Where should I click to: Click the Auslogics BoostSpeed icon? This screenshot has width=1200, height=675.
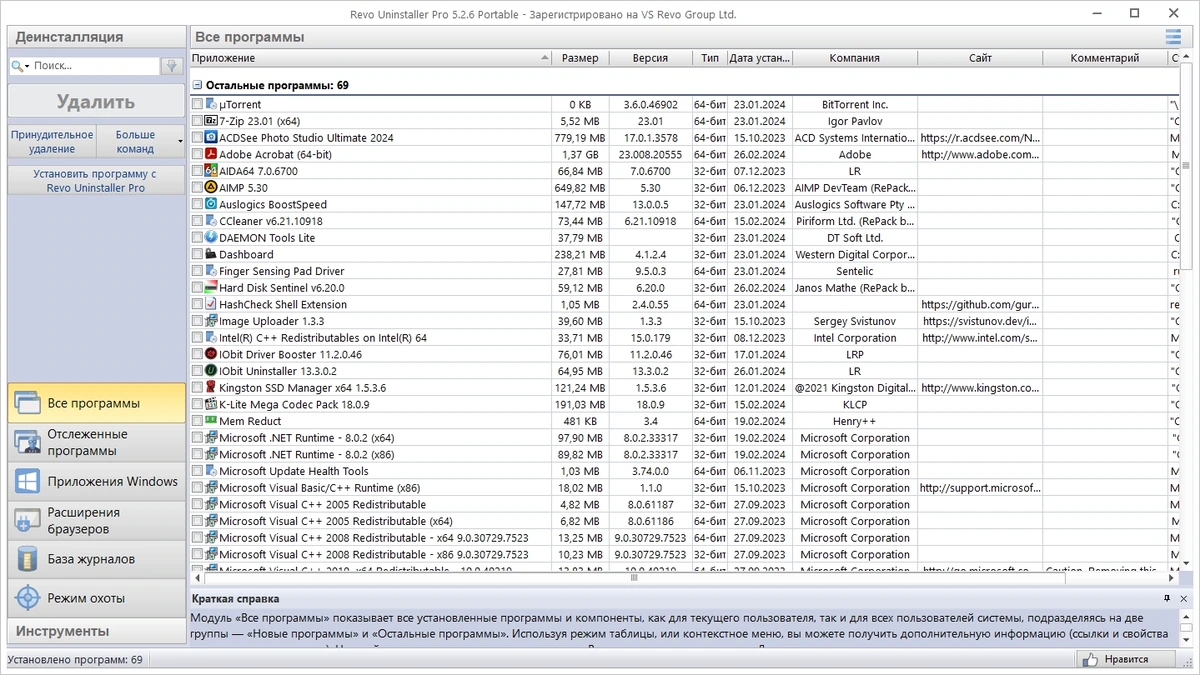coord(211,204)
